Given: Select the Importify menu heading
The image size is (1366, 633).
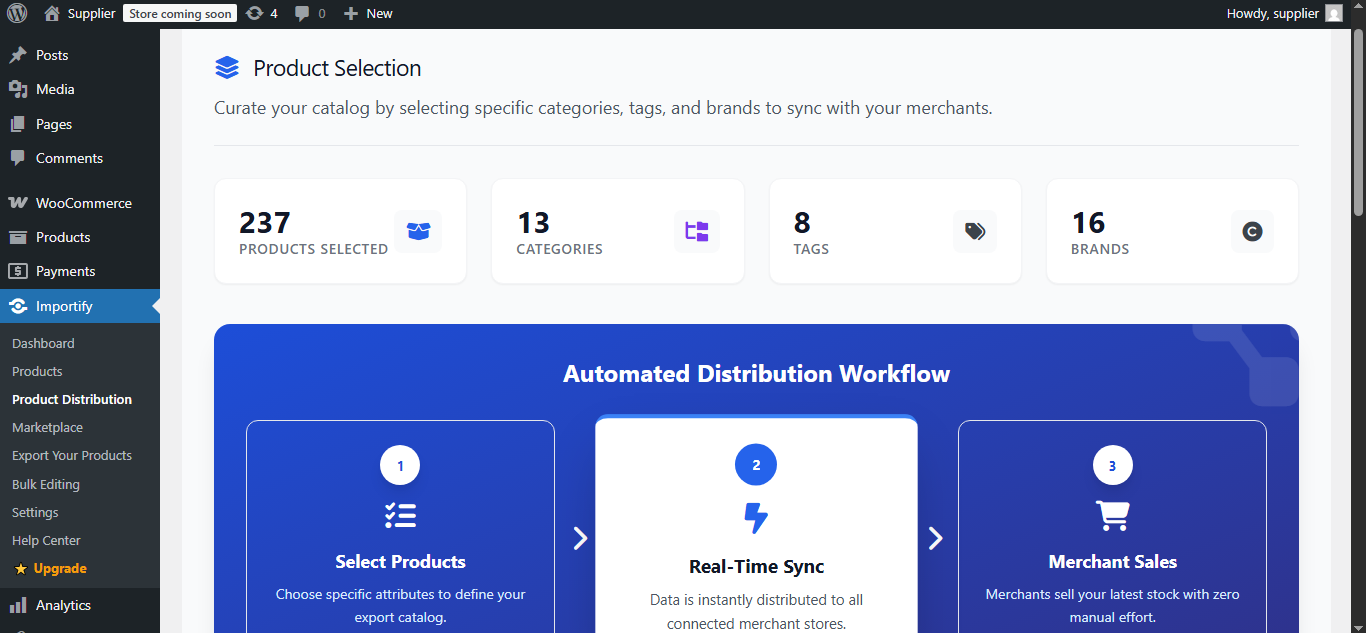Looking at the screenshot, I should pyautogui.click(x=80, y=306).
